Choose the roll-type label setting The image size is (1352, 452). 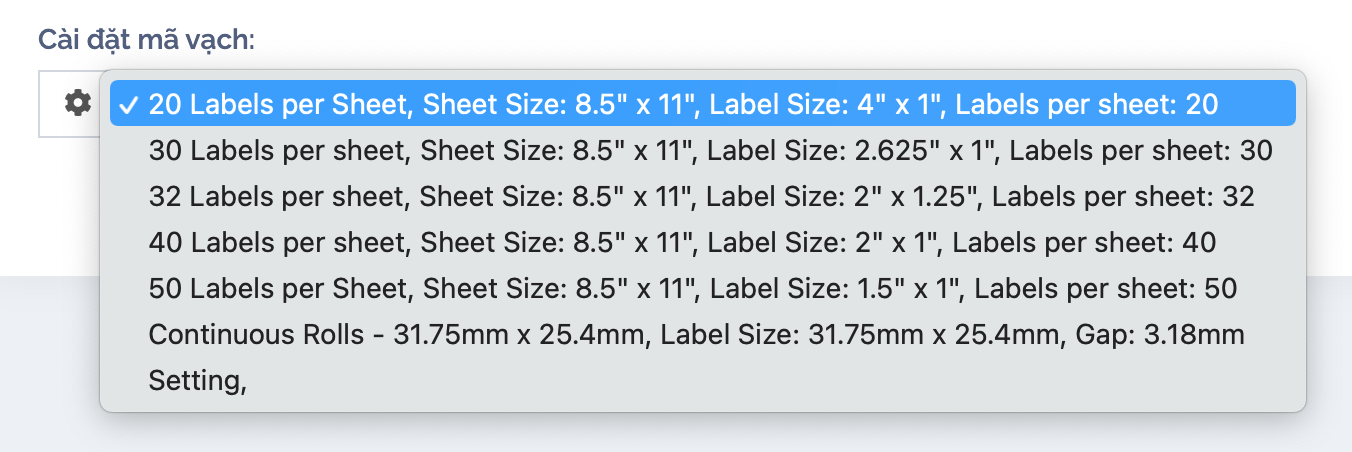pyautogui.click(x=696, y=335)
